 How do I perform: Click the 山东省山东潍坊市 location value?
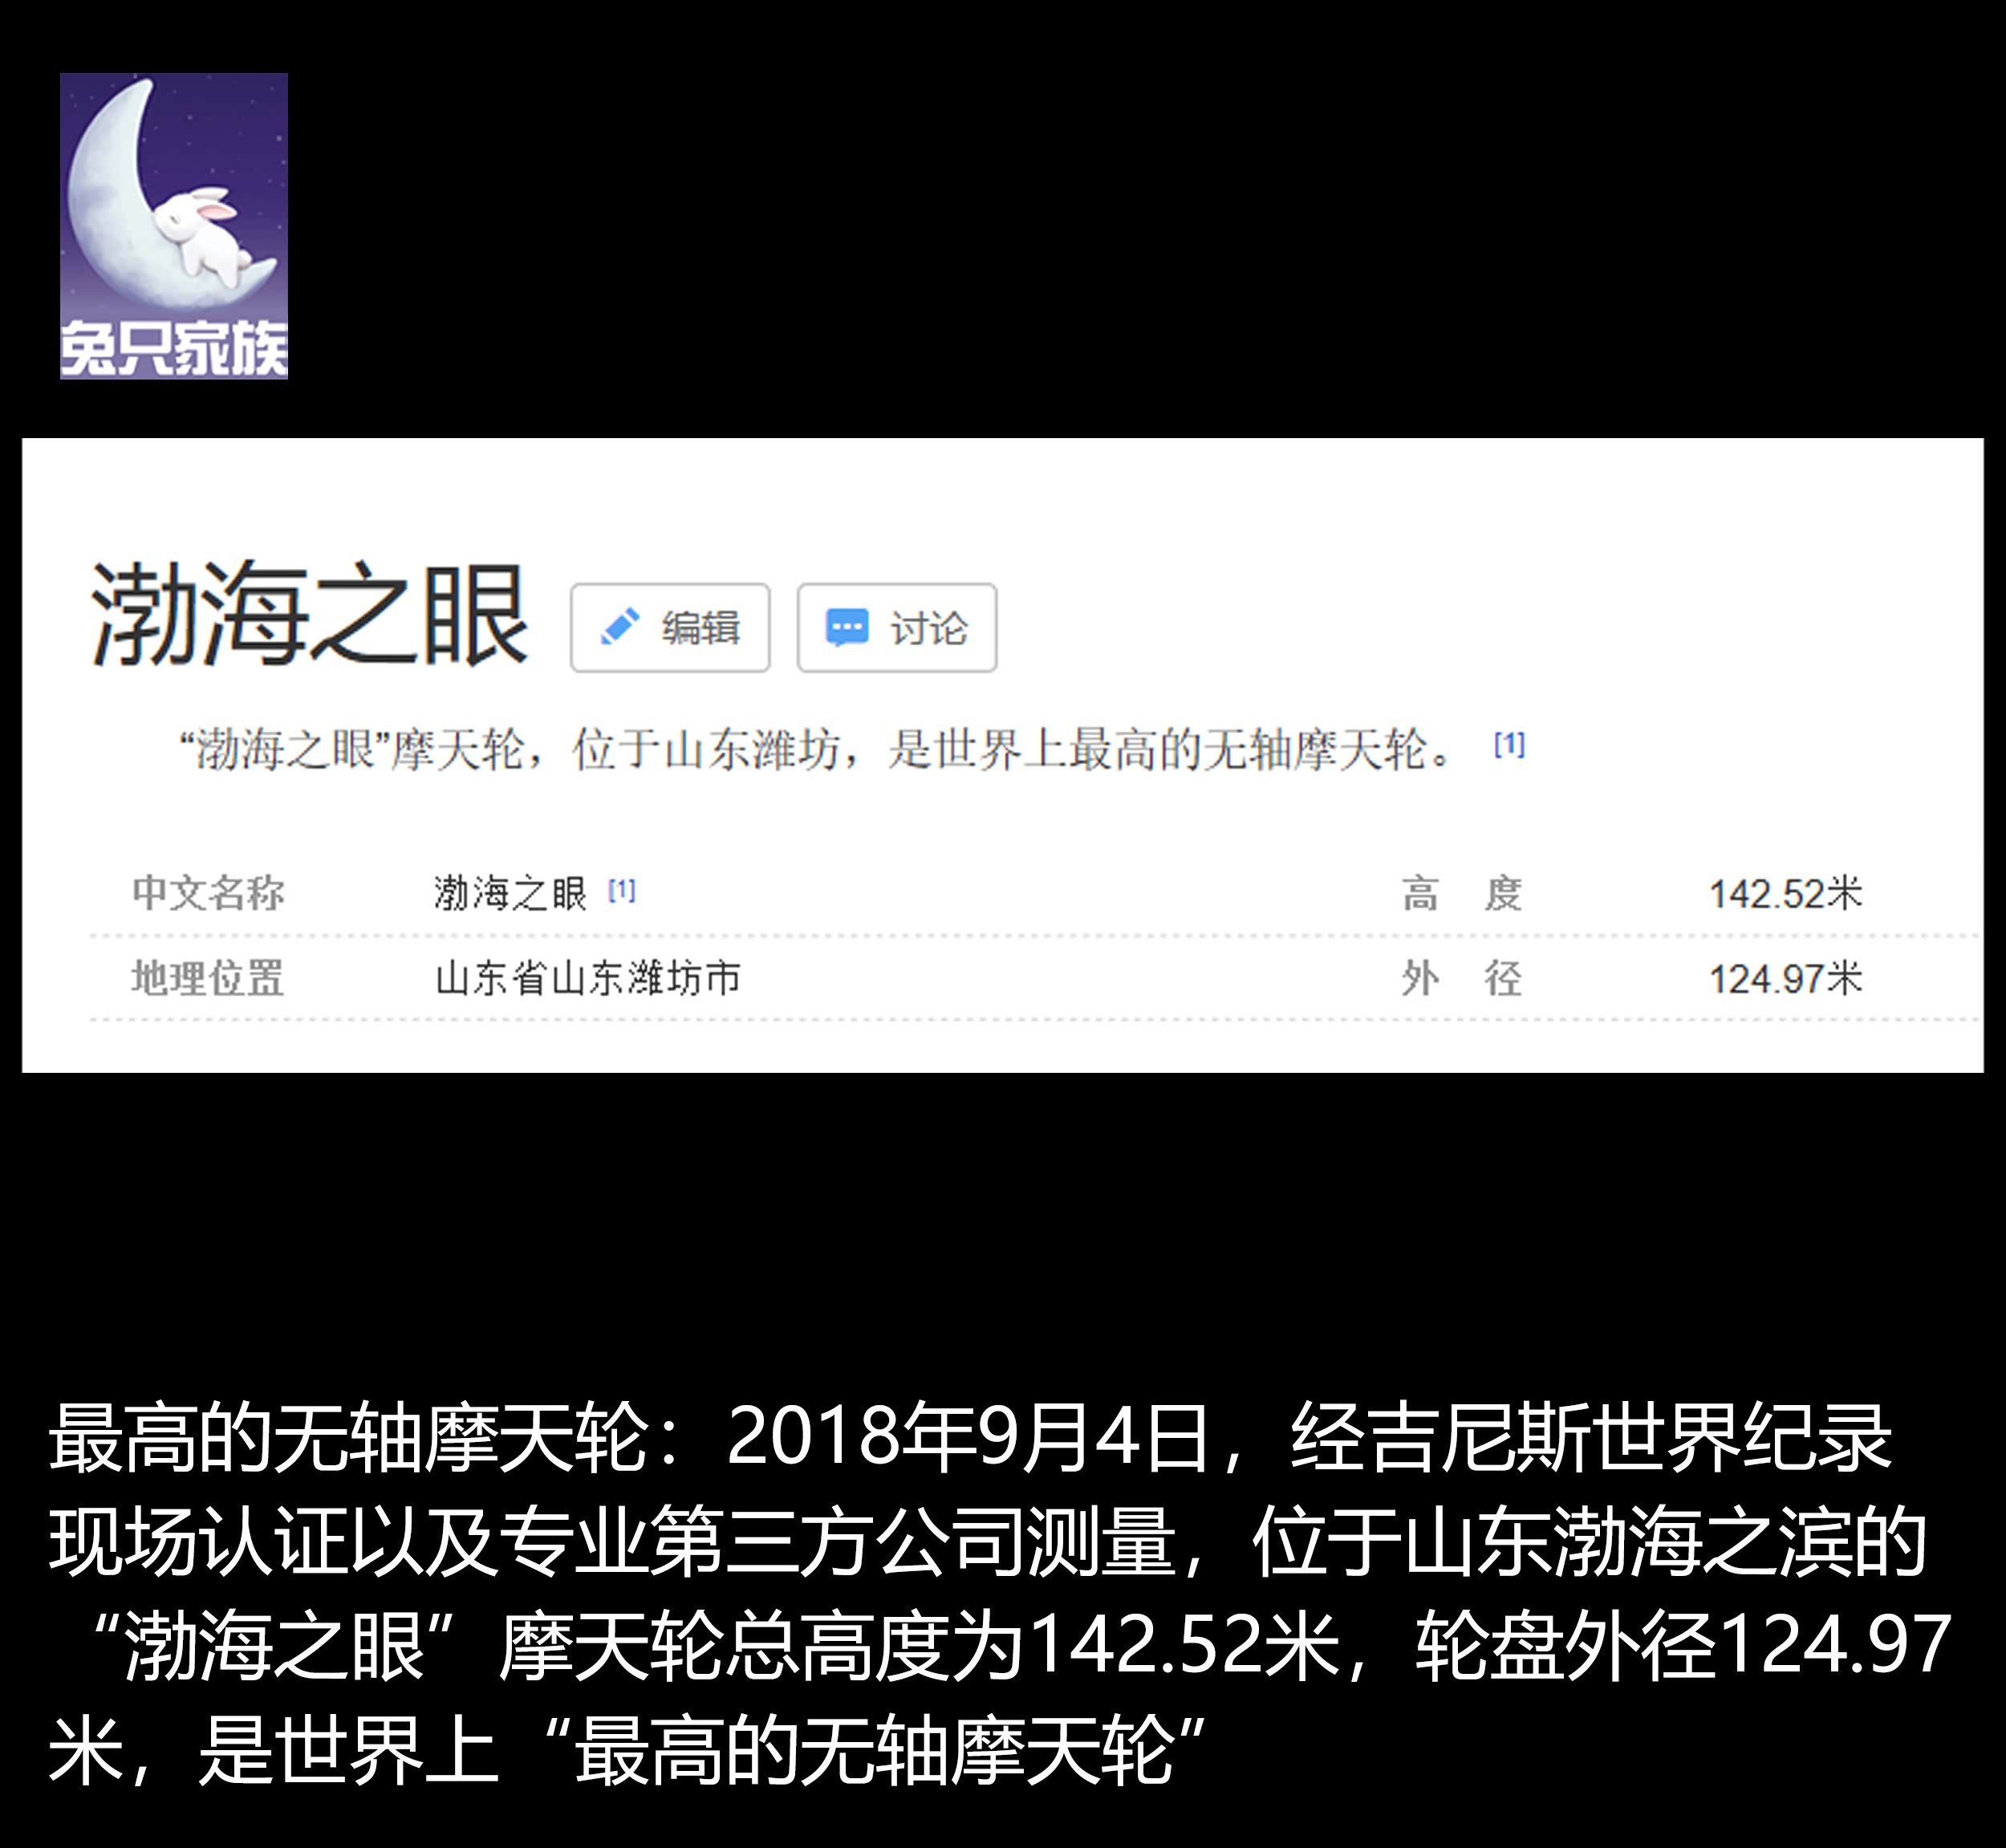coord(588,978)
